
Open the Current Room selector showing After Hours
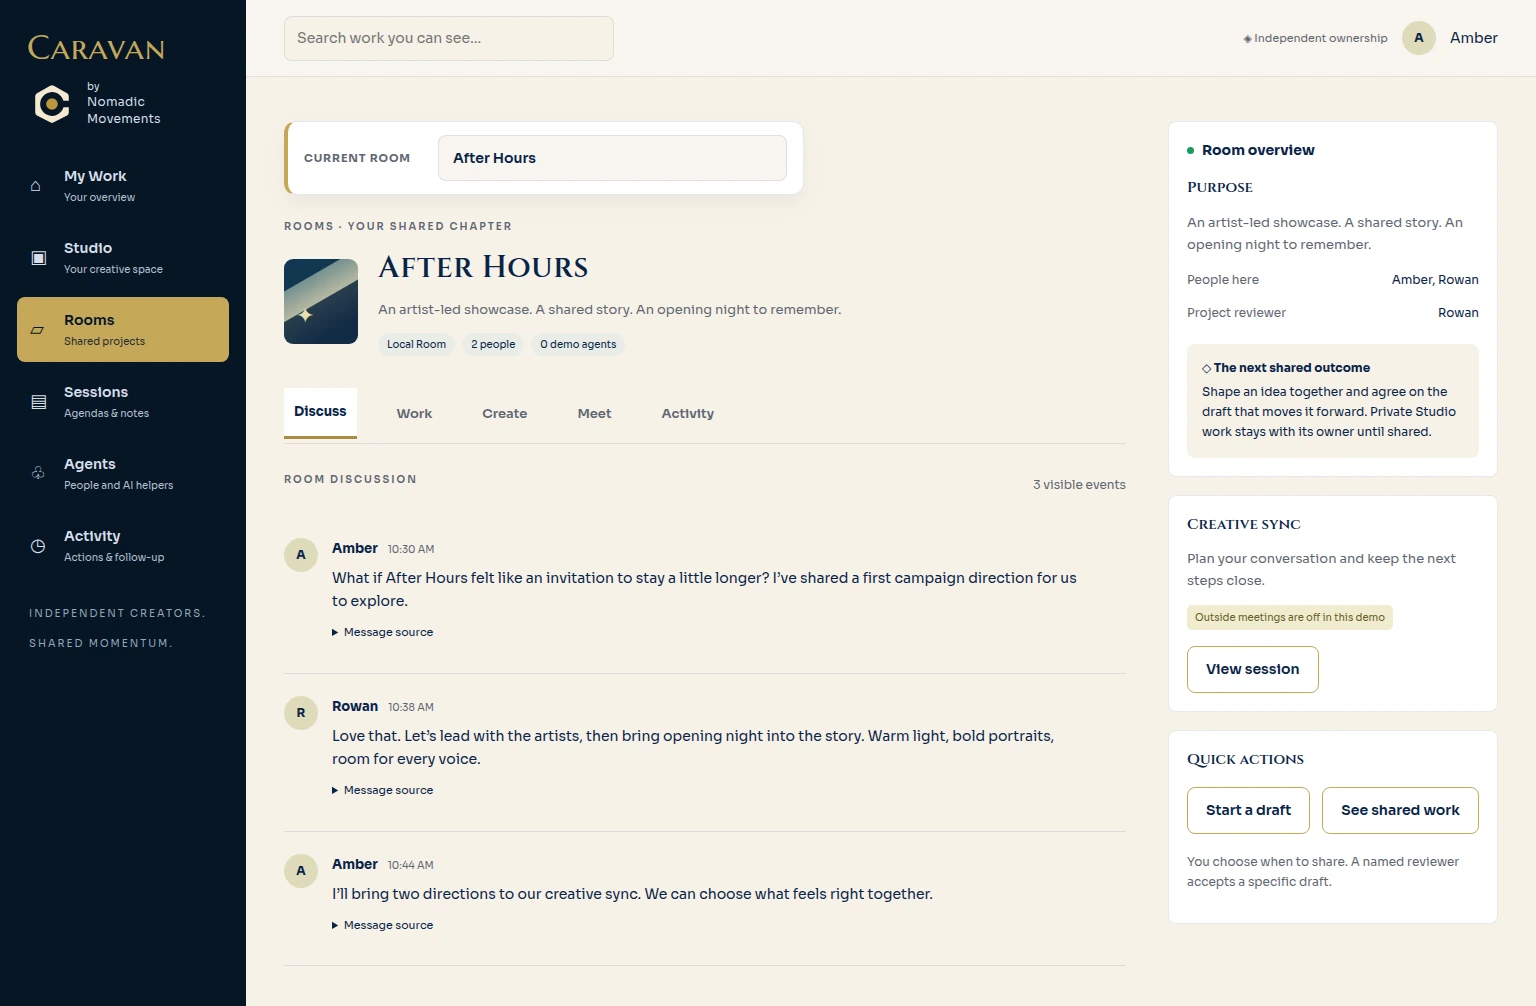612,158
